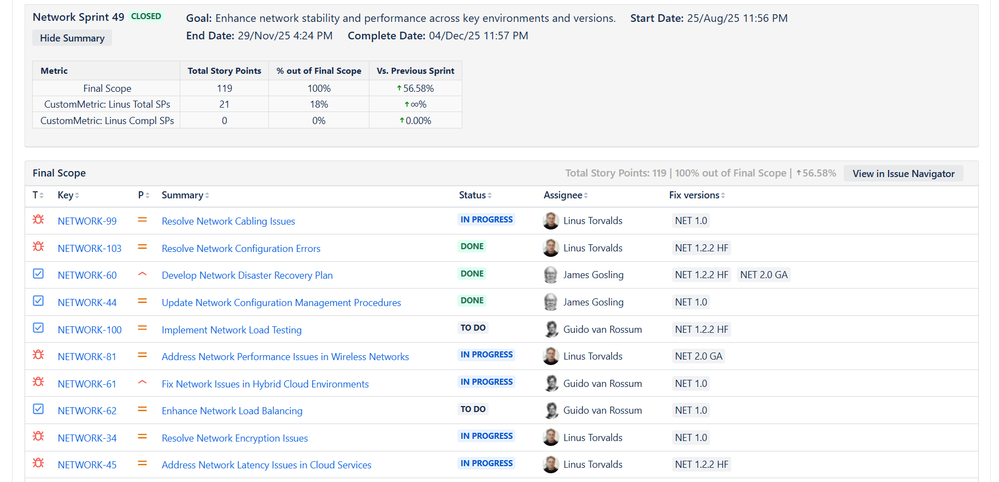Click the task type icon for NETWORK-44

[x=38, y=301]
